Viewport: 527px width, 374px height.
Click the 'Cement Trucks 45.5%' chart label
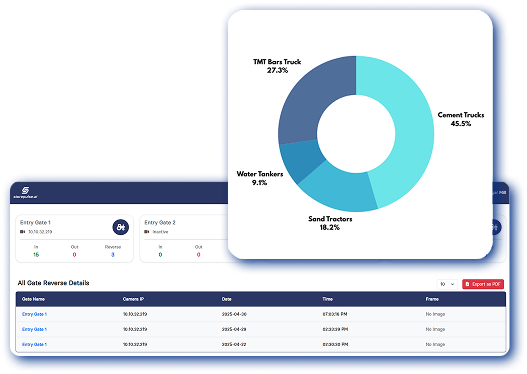tap(461, 119)
